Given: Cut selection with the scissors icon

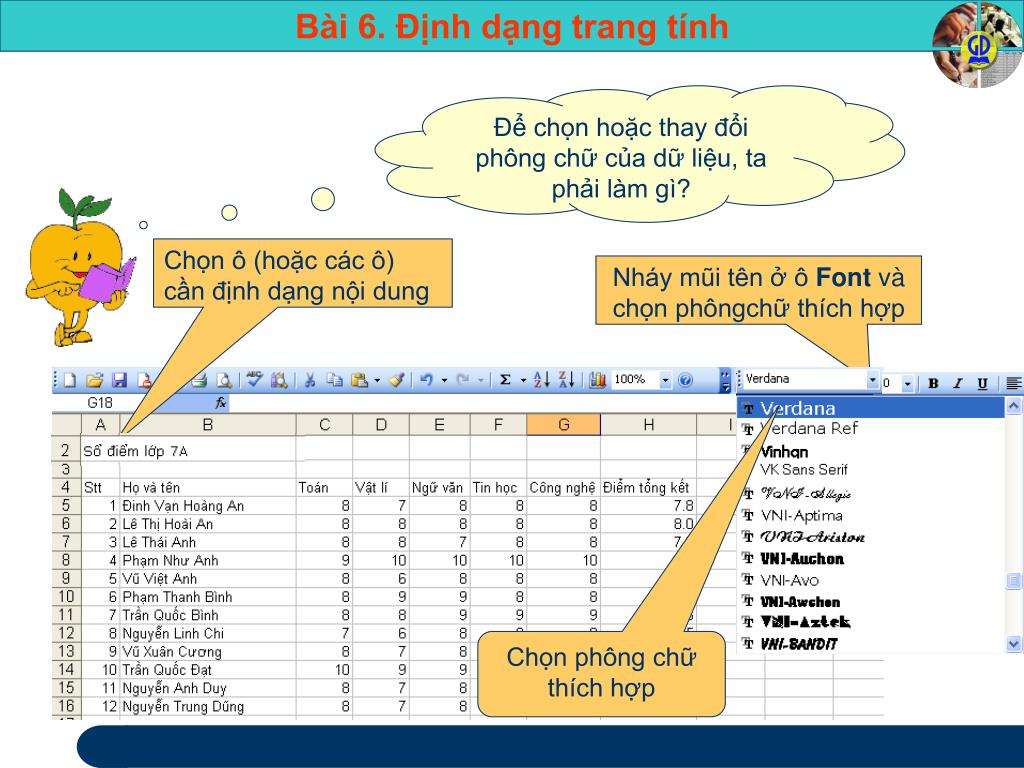Looking at the screenshot, I should [310, 380].
